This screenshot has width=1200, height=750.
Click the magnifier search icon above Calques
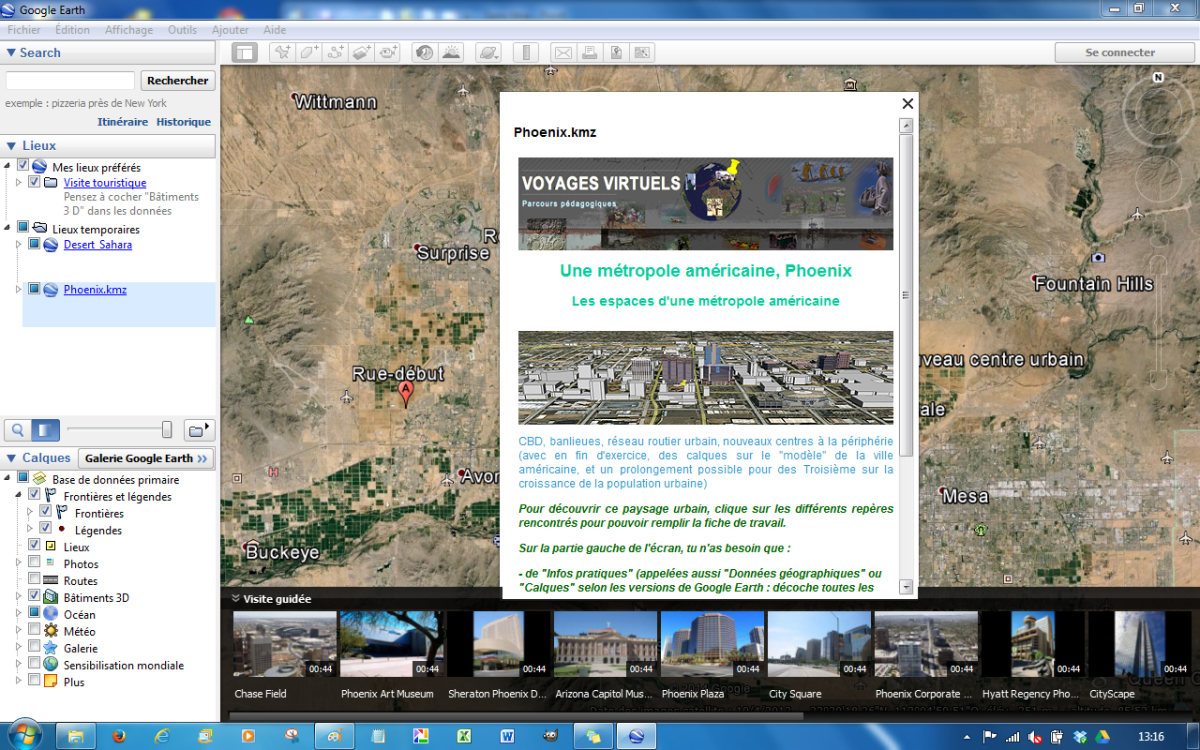click(17, 430)
